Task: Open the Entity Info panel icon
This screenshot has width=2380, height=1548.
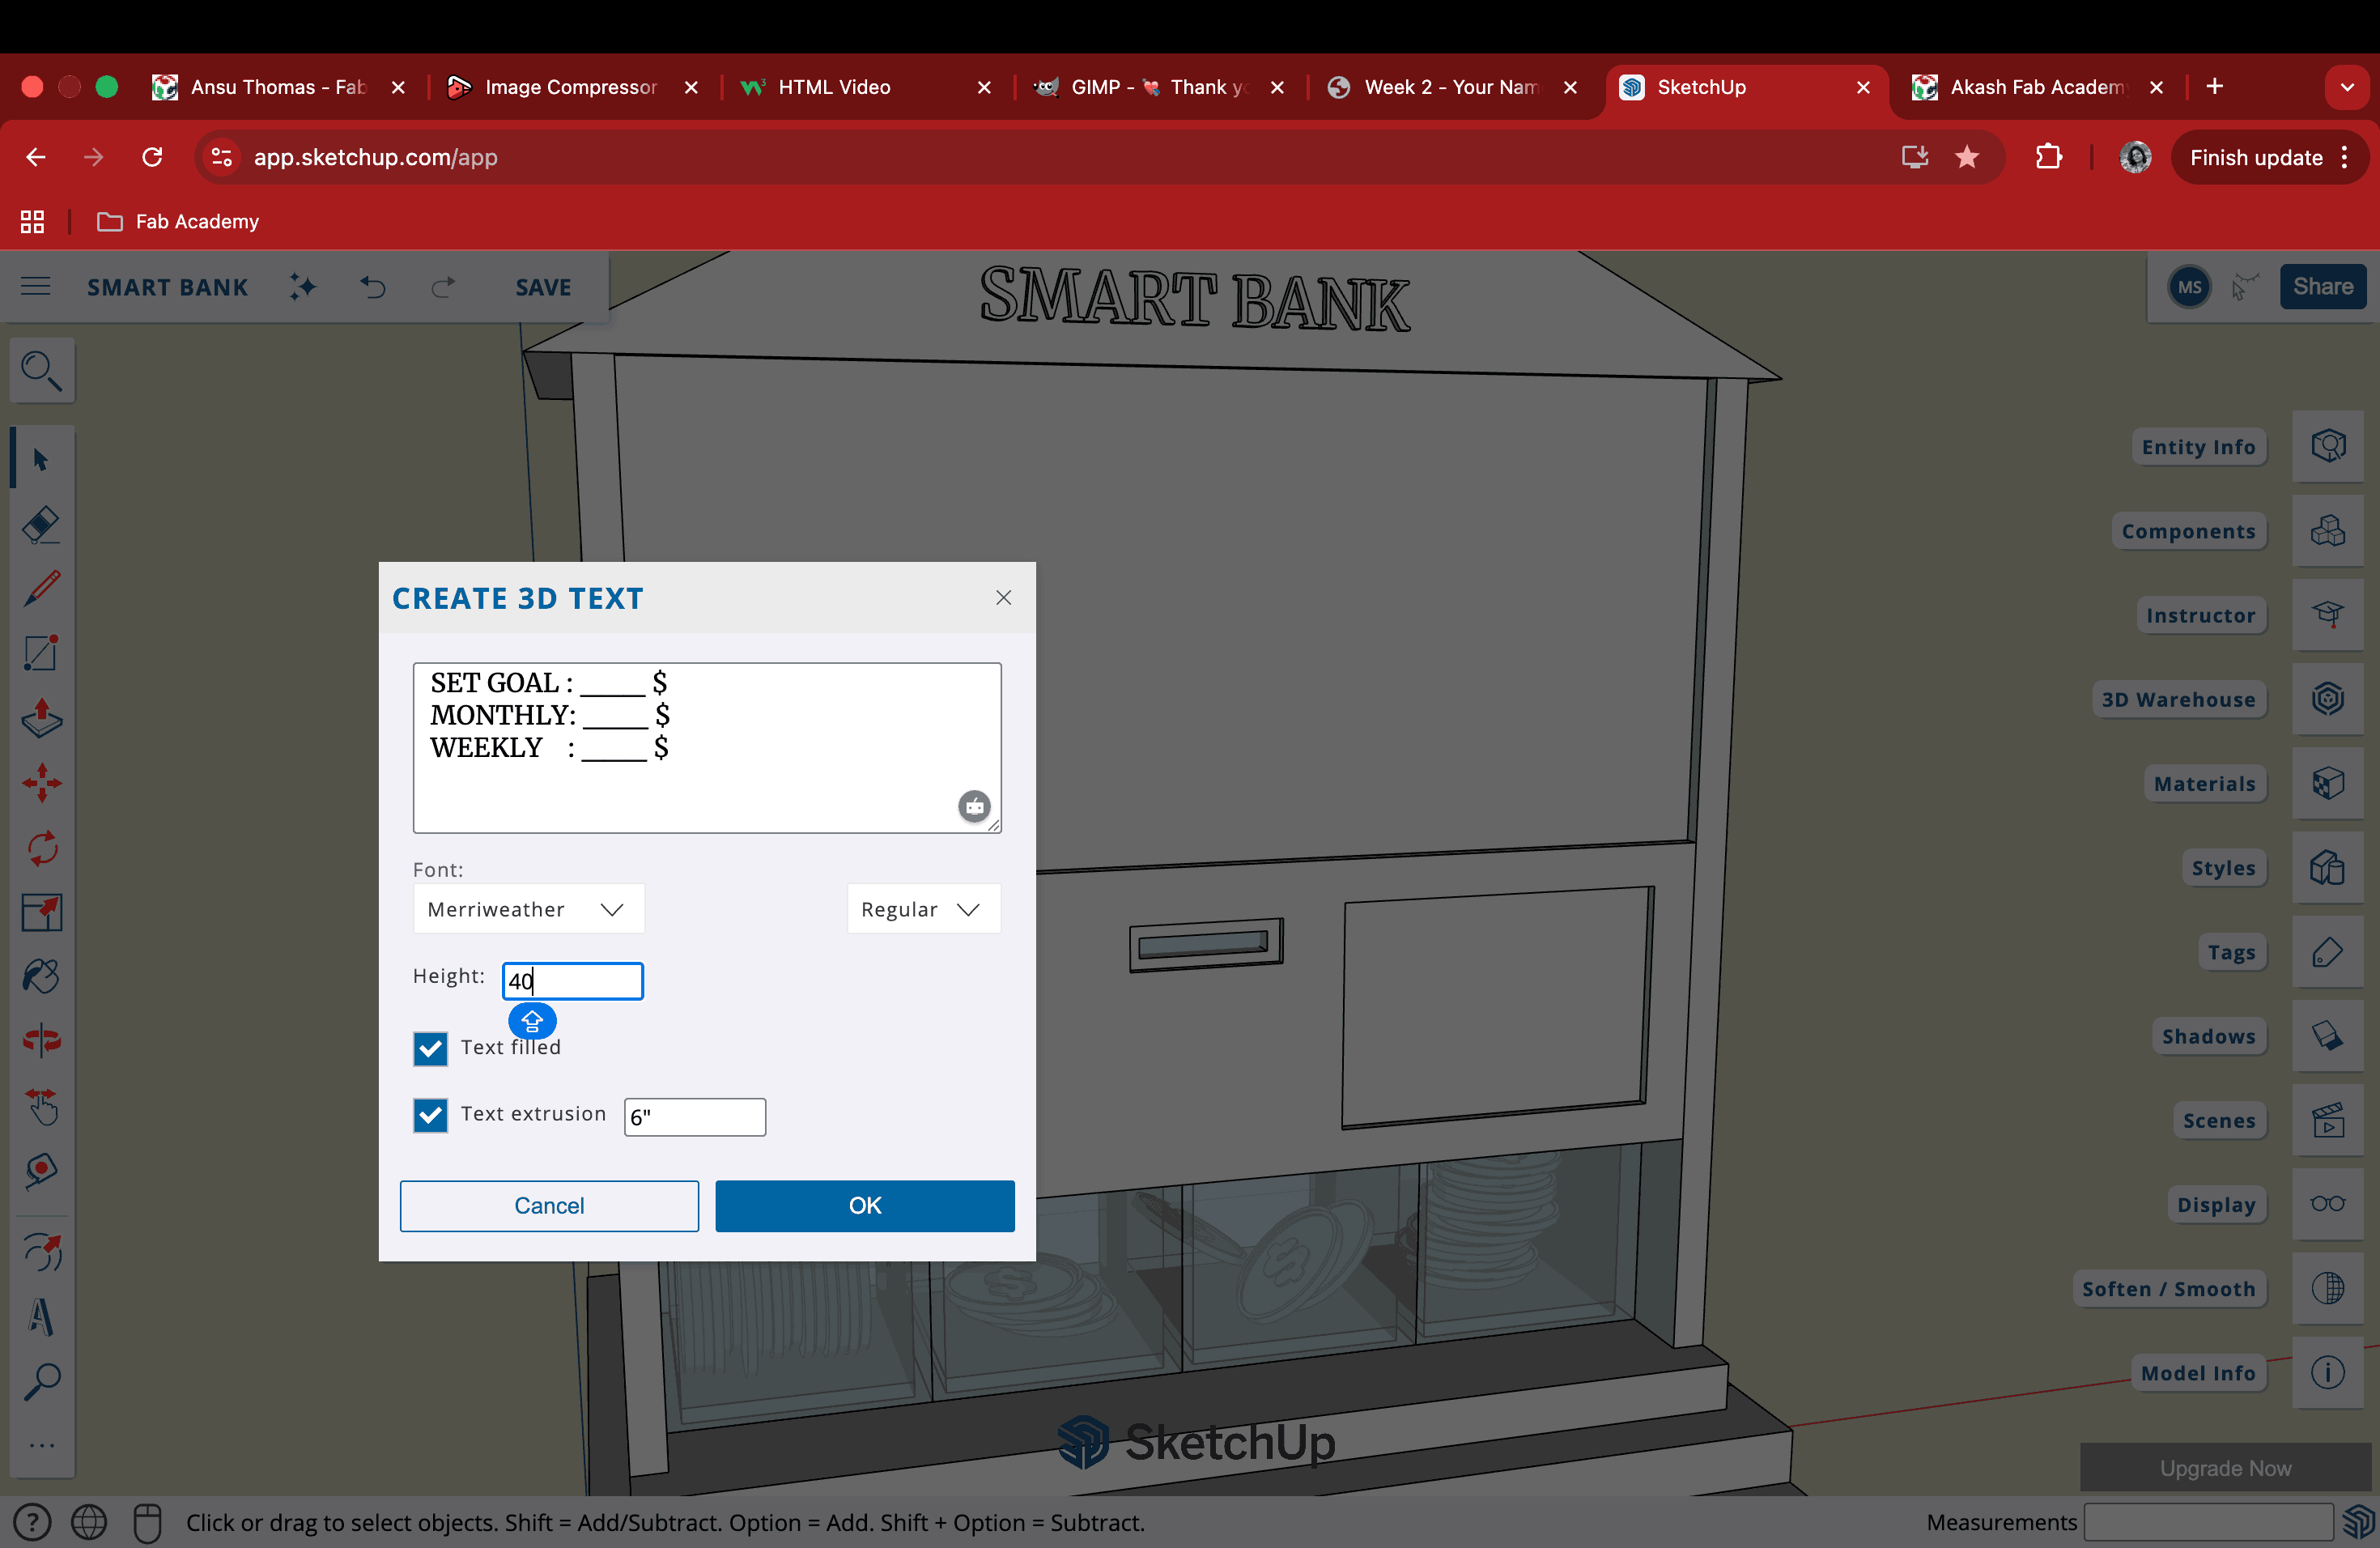Action: (2327, 446)
